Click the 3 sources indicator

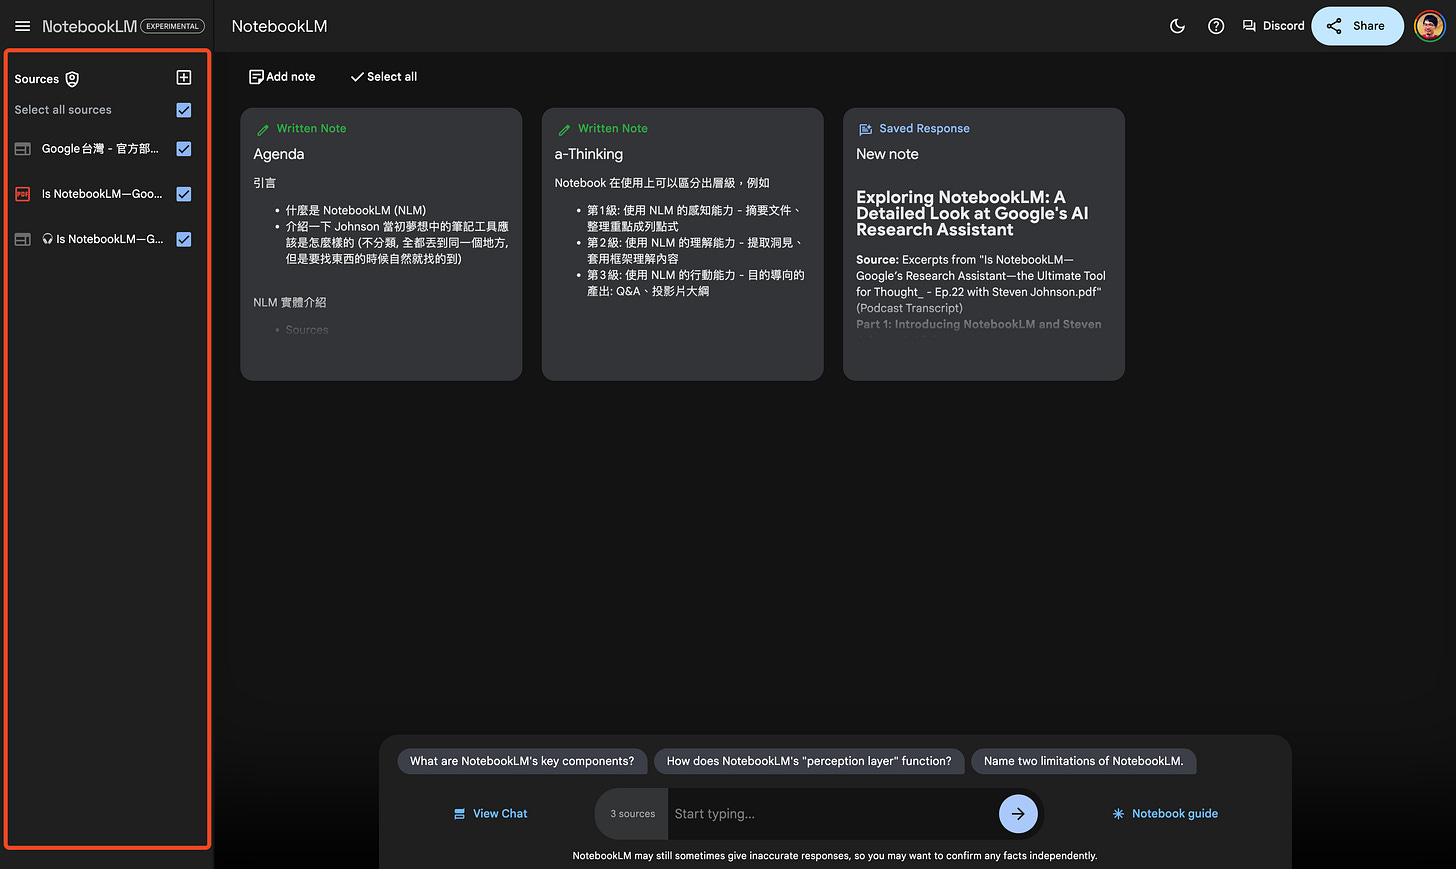[x=632, y=814]
